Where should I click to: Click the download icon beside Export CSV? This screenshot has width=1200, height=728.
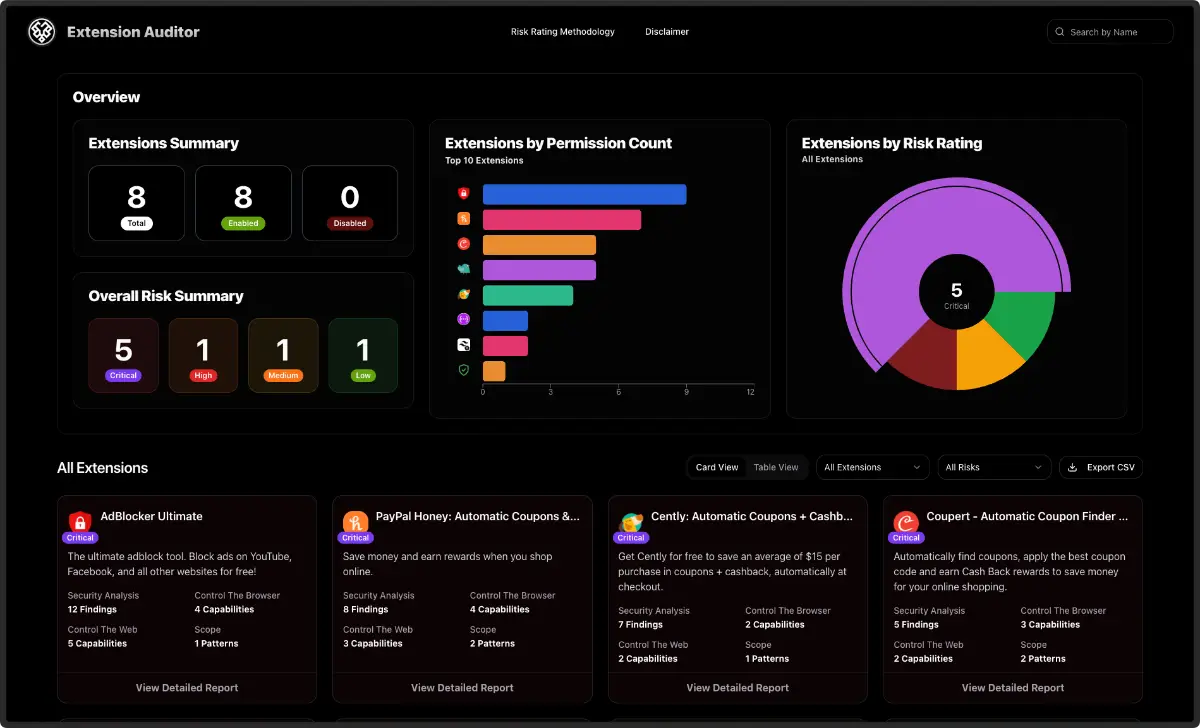(x=1073, y=467)
